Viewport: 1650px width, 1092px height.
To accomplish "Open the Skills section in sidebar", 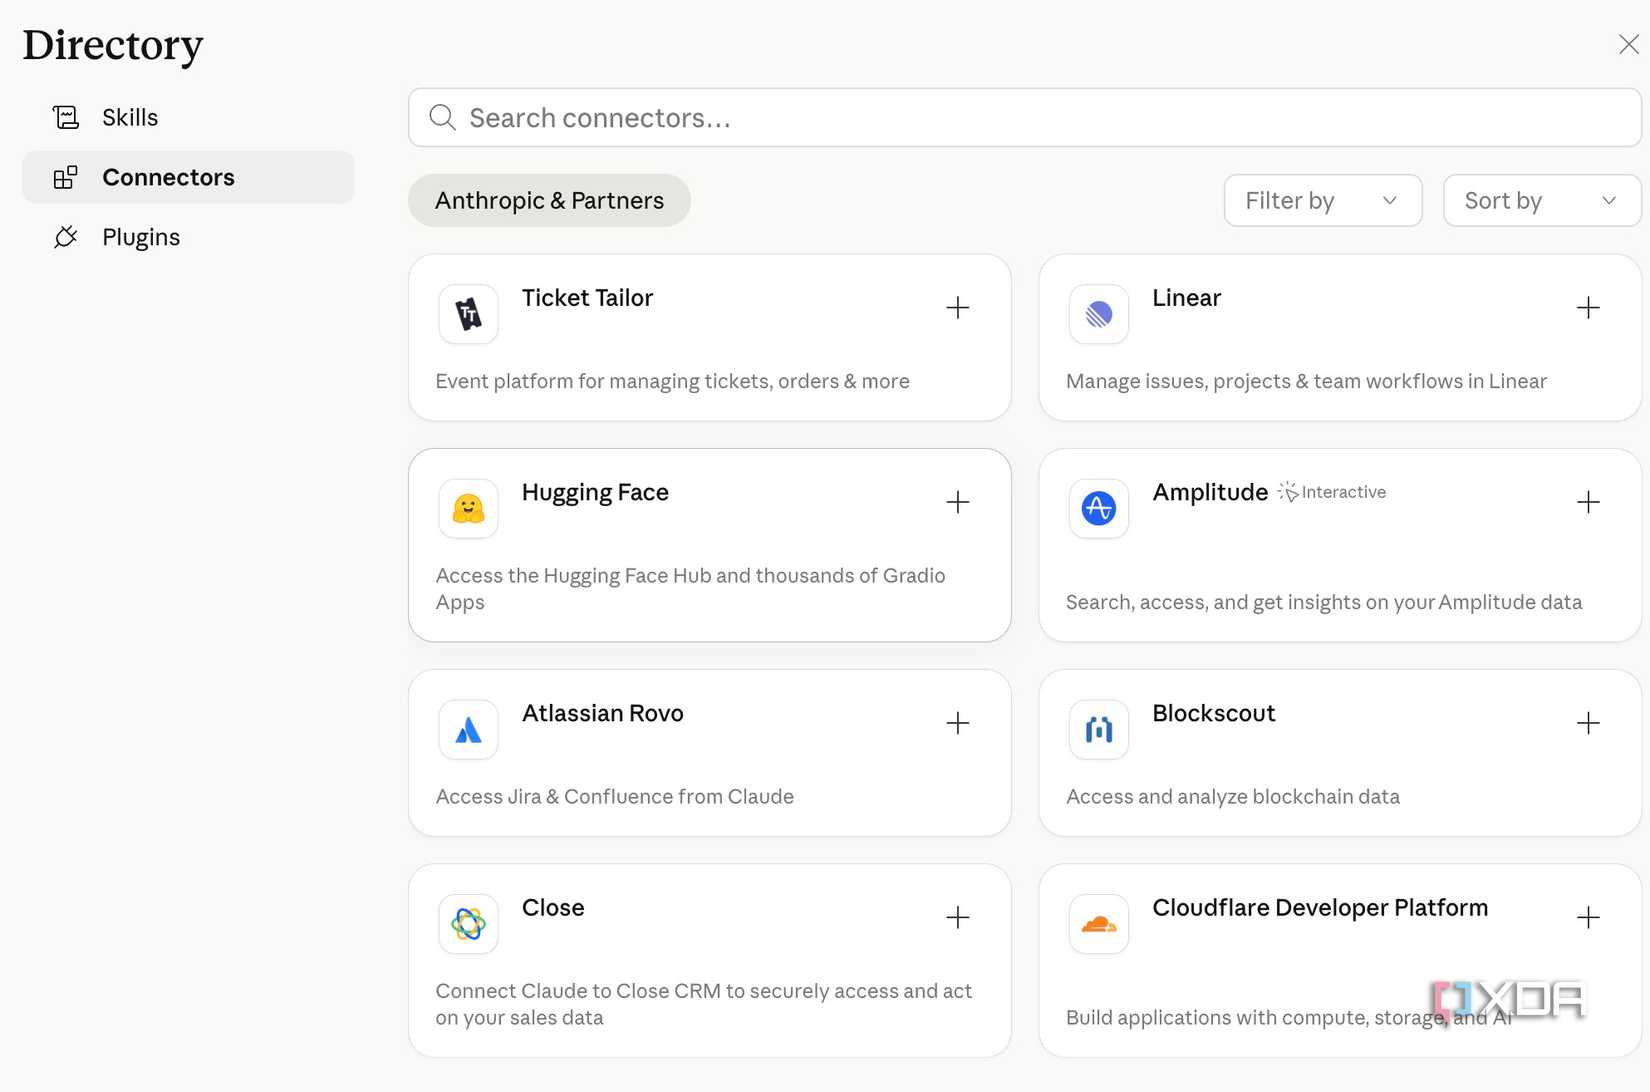I will click(x=130, y=118).
